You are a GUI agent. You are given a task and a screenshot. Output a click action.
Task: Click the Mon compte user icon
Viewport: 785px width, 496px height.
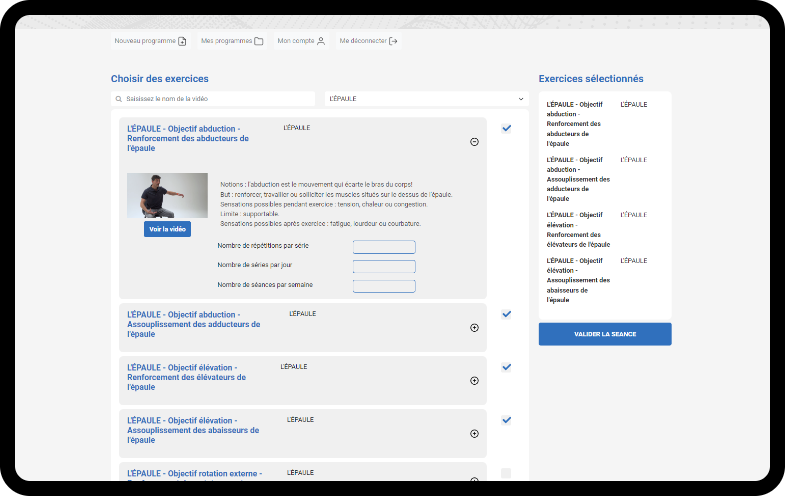coord(321,41)
